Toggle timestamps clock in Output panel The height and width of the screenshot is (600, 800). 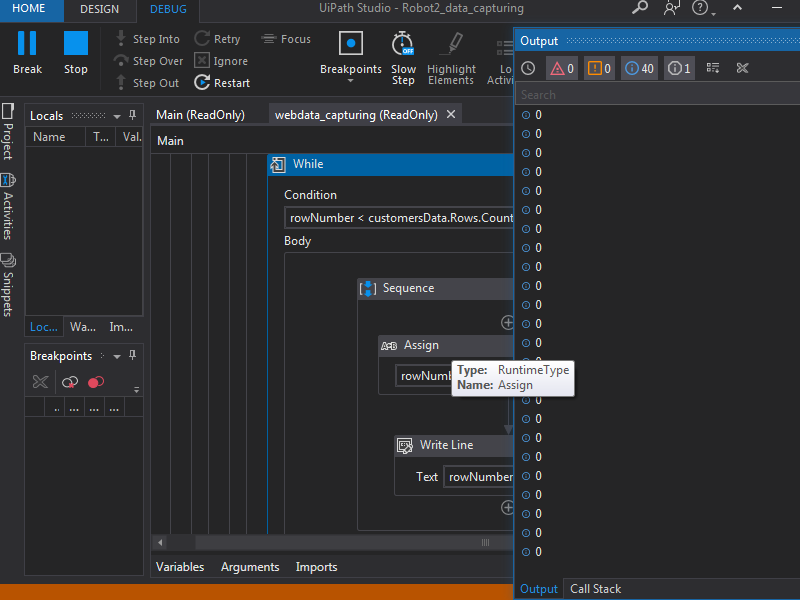[x=529, y=68]
